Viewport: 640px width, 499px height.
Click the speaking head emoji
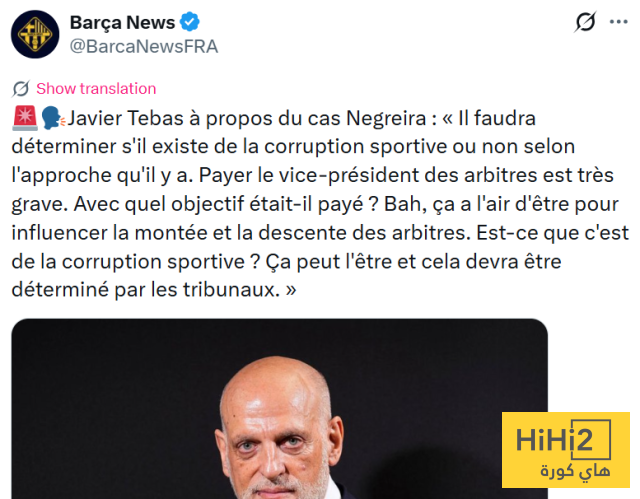coord(53,118)
